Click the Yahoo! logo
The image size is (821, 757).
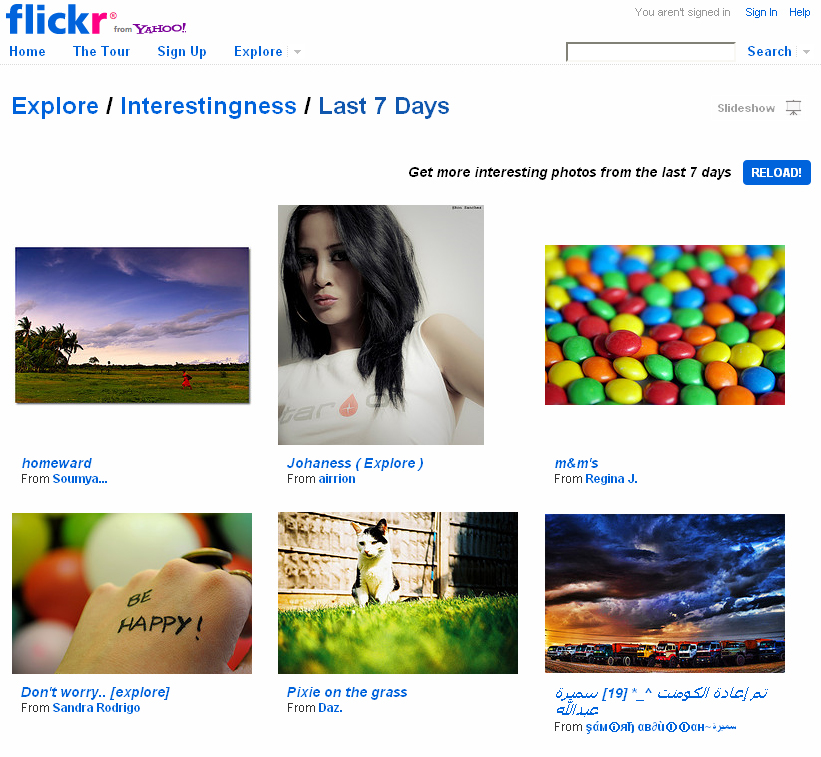(x=159, y=28)
